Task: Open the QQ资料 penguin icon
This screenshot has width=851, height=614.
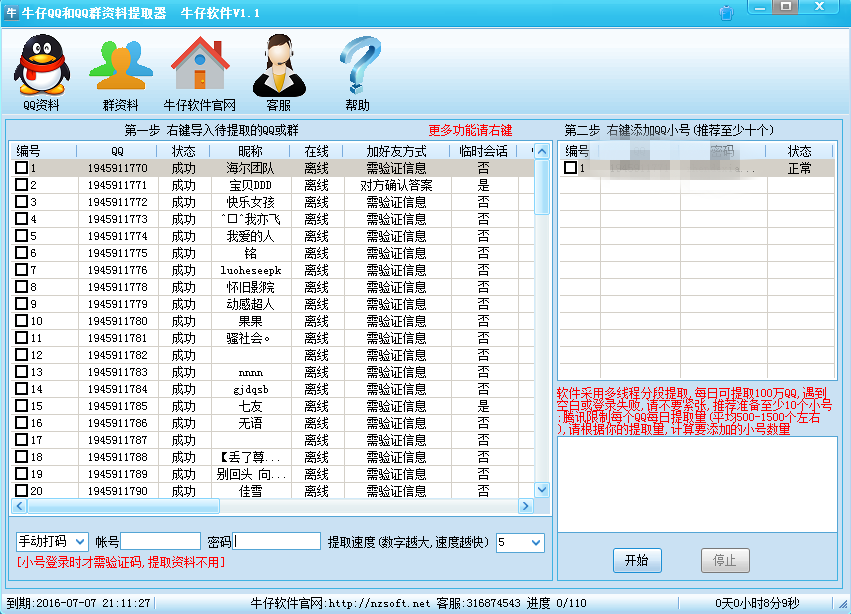Action: (x=41, y=72)
